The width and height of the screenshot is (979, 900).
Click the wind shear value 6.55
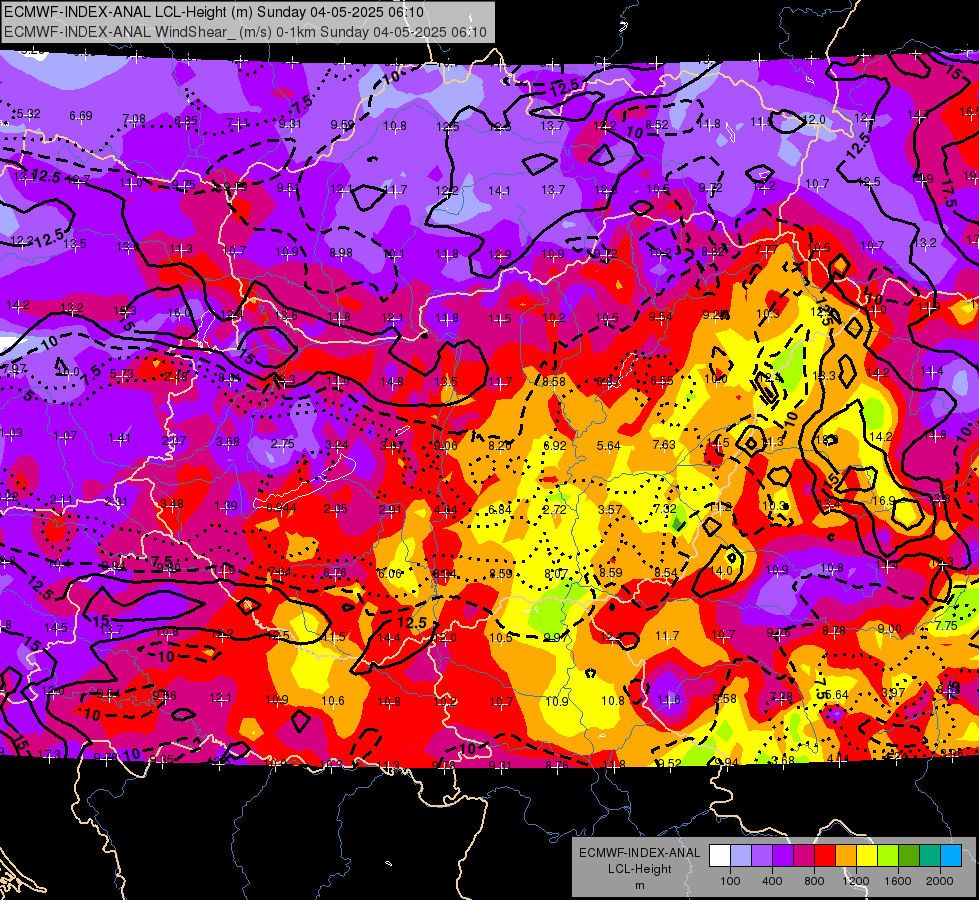coord(662,380)
